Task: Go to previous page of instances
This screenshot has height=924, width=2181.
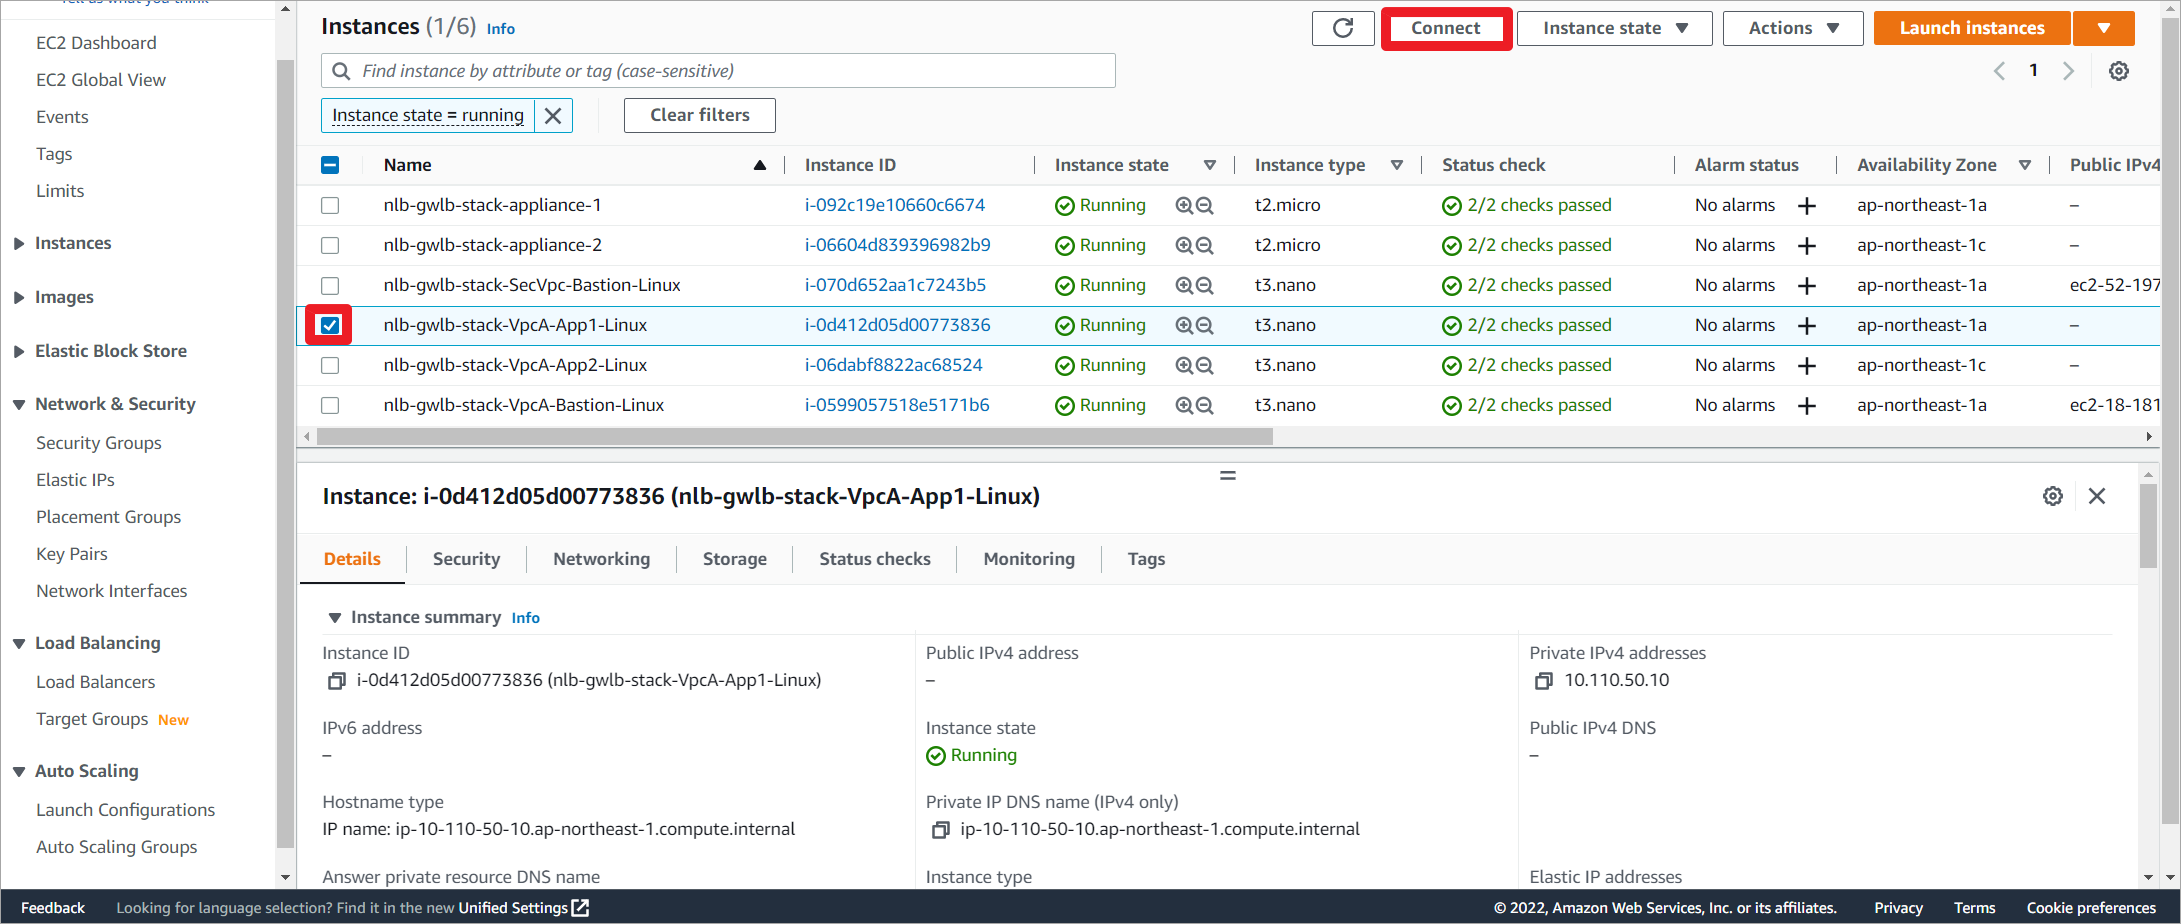Action: 1999,71
